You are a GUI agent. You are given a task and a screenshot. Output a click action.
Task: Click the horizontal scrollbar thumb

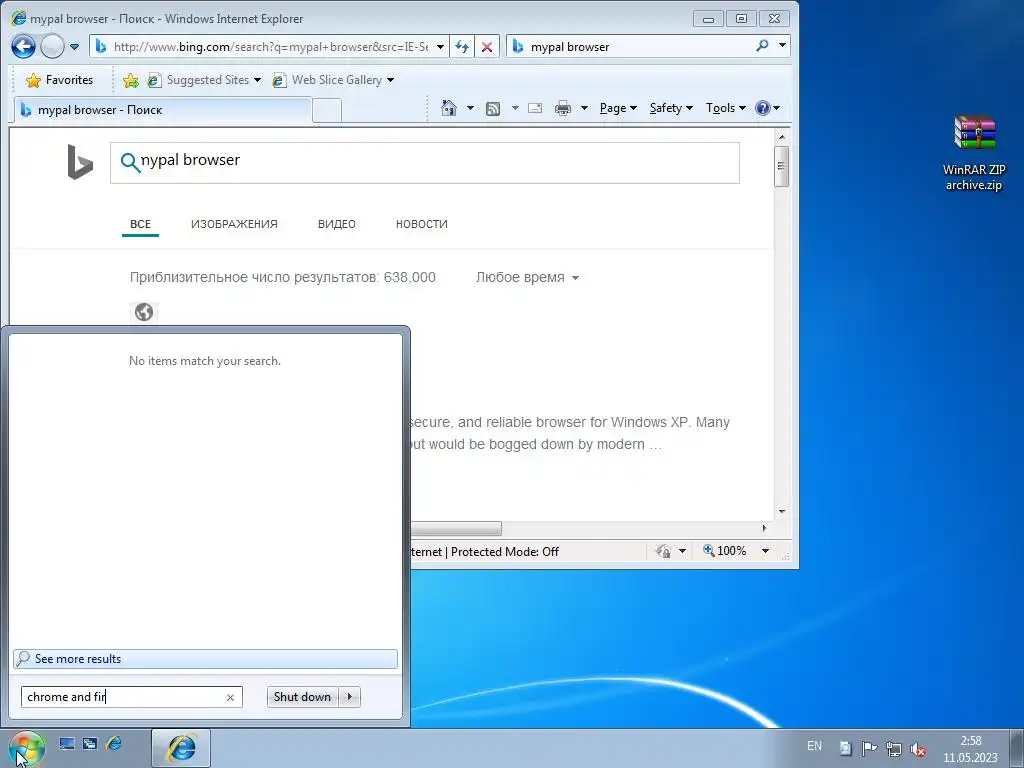click(456, 528)
